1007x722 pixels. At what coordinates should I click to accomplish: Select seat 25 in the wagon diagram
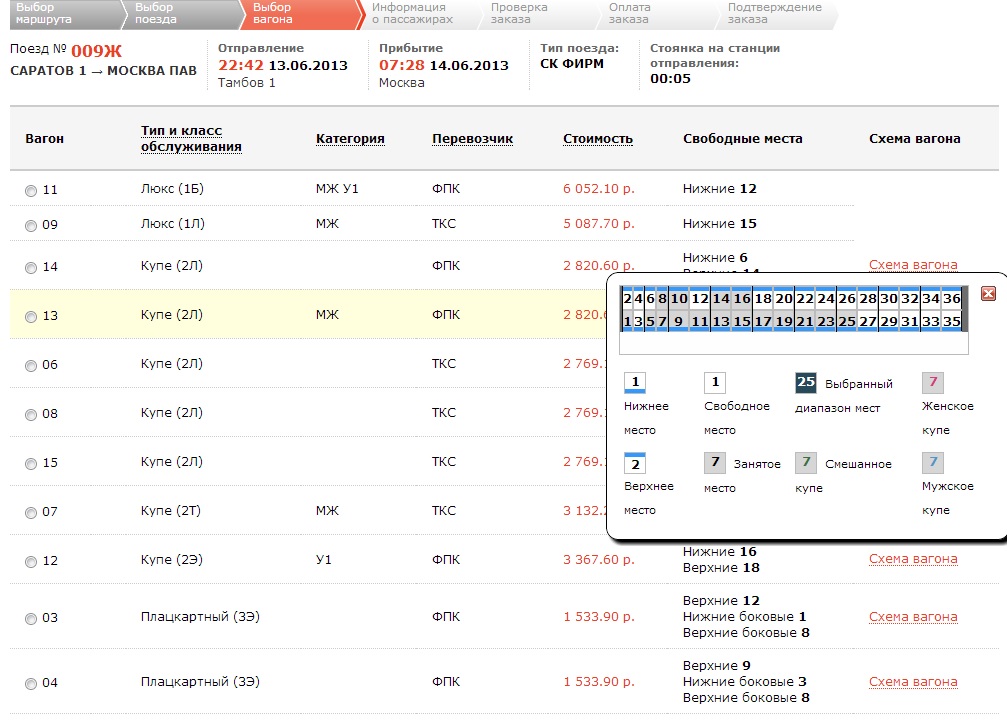point(846,322)
